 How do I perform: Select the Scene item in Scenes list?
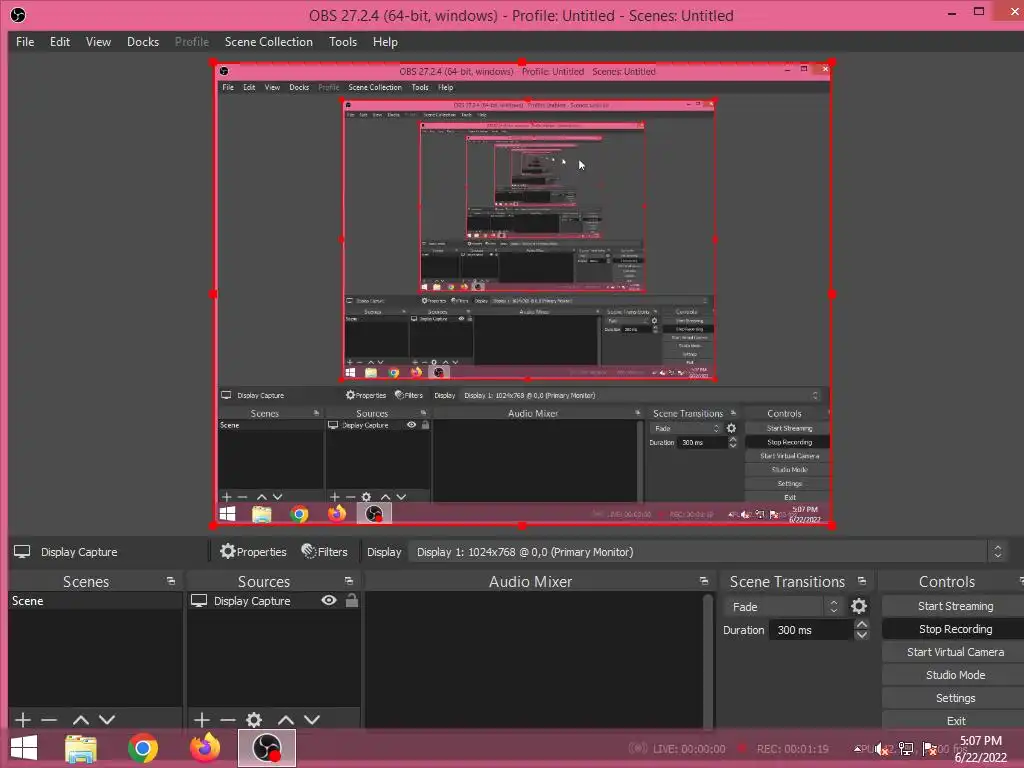(95, 601)
